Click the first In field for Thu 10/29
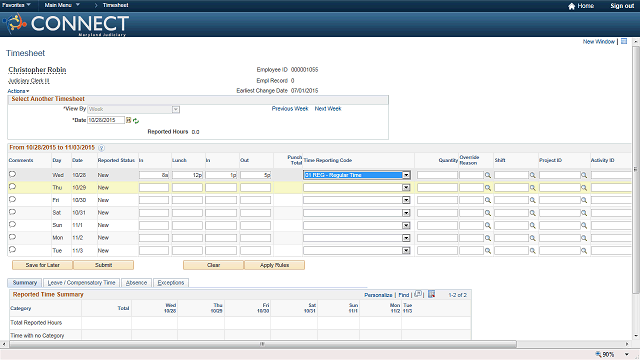The height and width of the screenshot is (360, 640). (154, 188)
